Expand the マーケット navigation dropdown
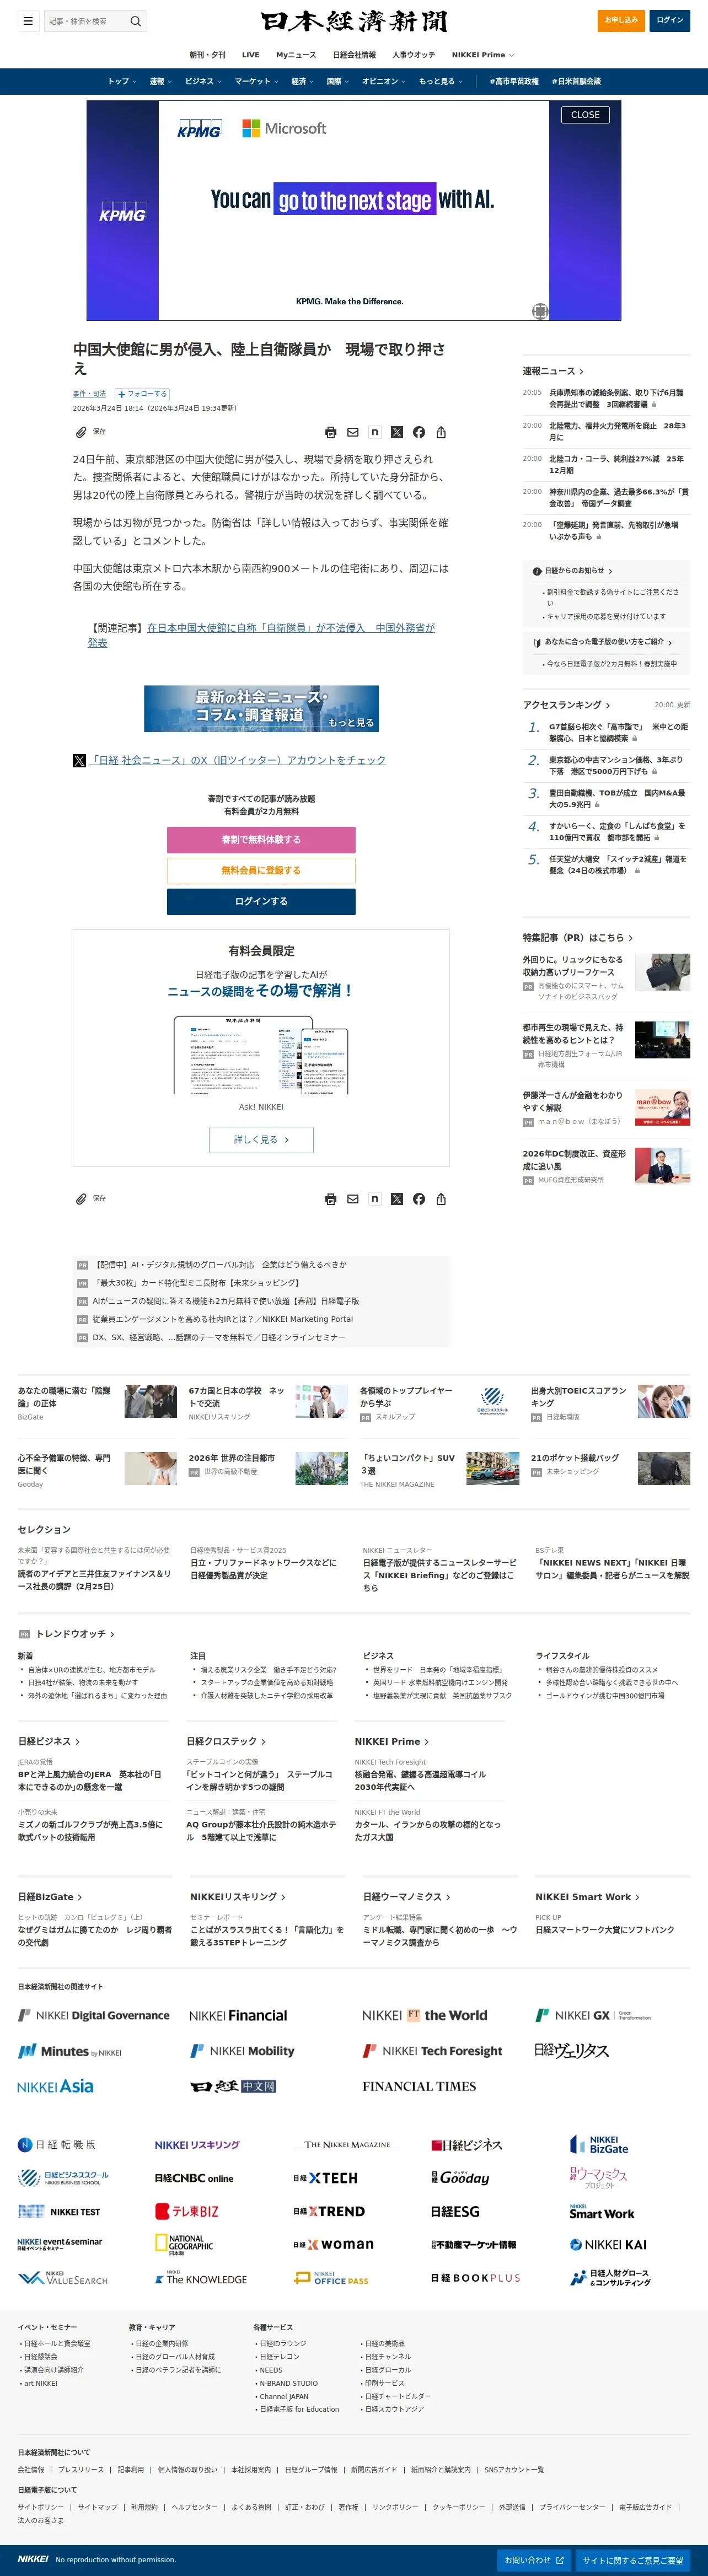 tap(256, 82)
